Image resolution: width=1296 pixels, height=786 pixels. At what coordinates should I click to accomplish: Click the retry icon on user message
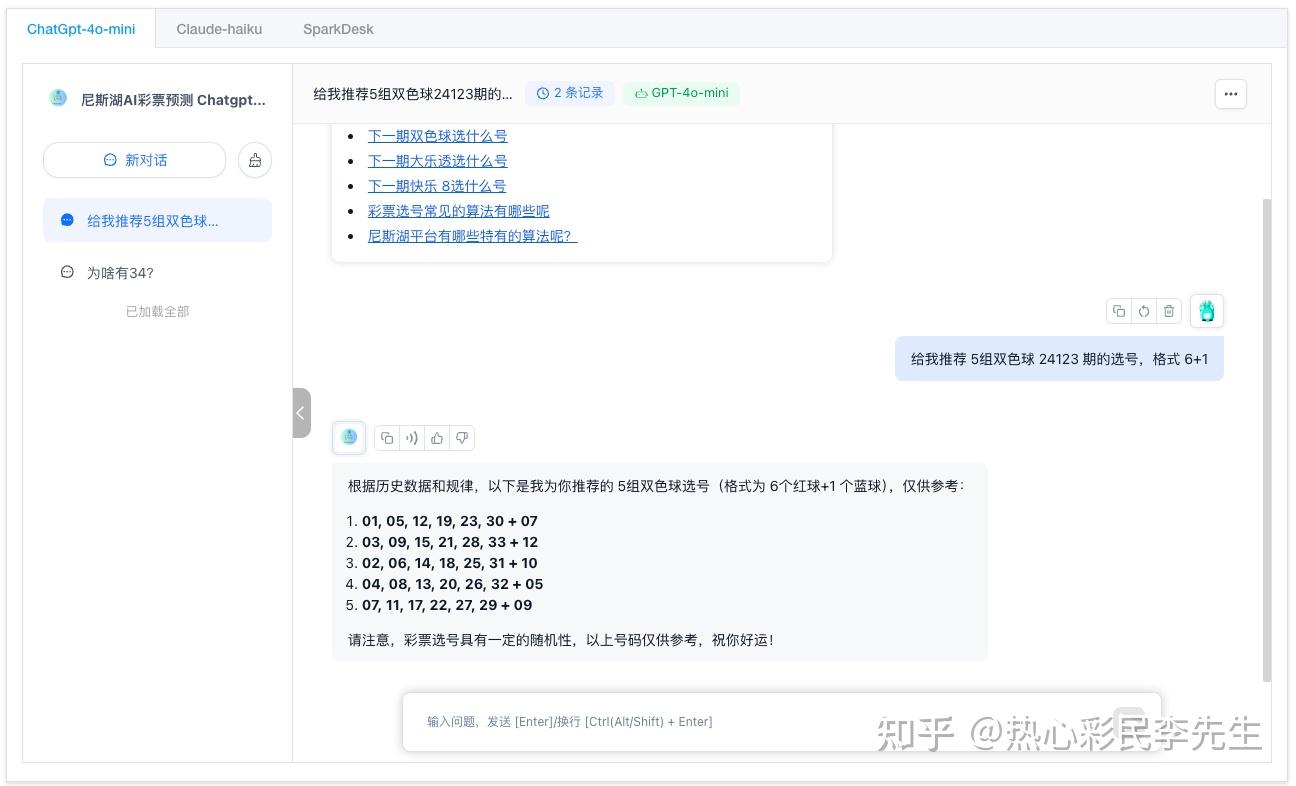(x=1144, y=311)
